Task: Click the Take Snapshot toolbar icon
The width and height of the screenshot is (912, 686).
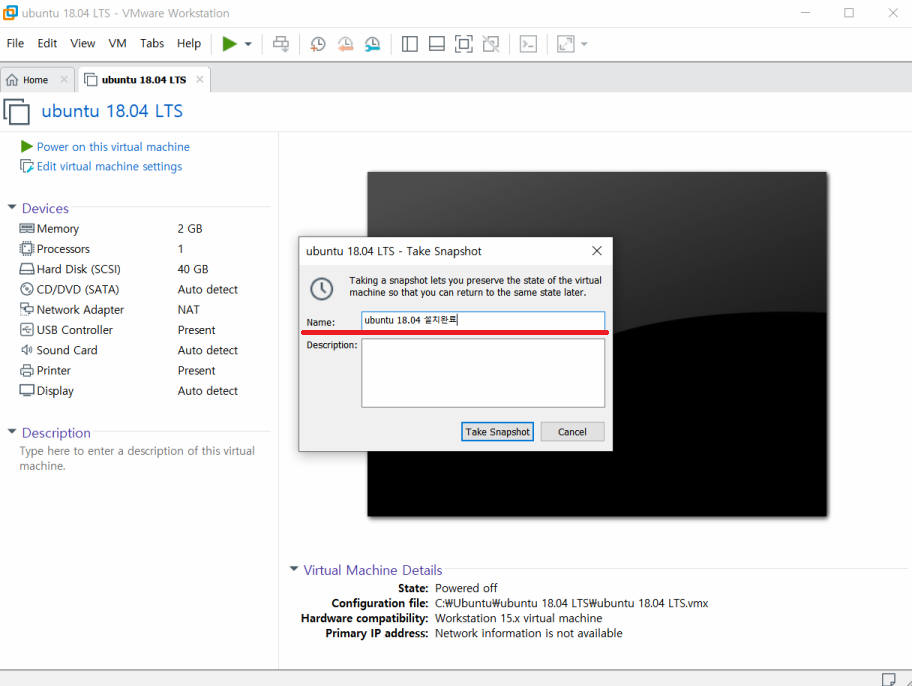Action: pyautogui.click(x=318, y=44)
